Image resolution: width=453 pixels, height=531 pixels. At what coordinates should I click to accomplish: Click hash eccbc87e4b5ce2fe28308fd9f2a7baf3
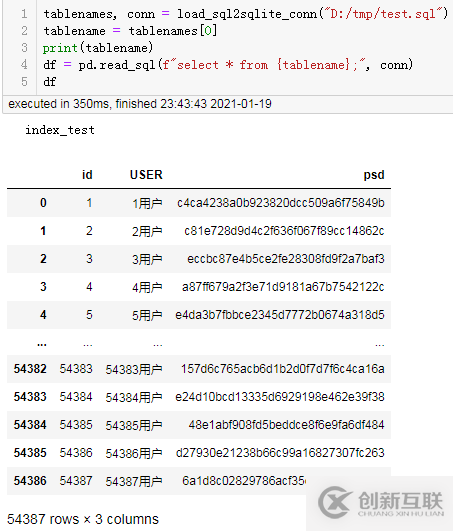click(286, 259)
